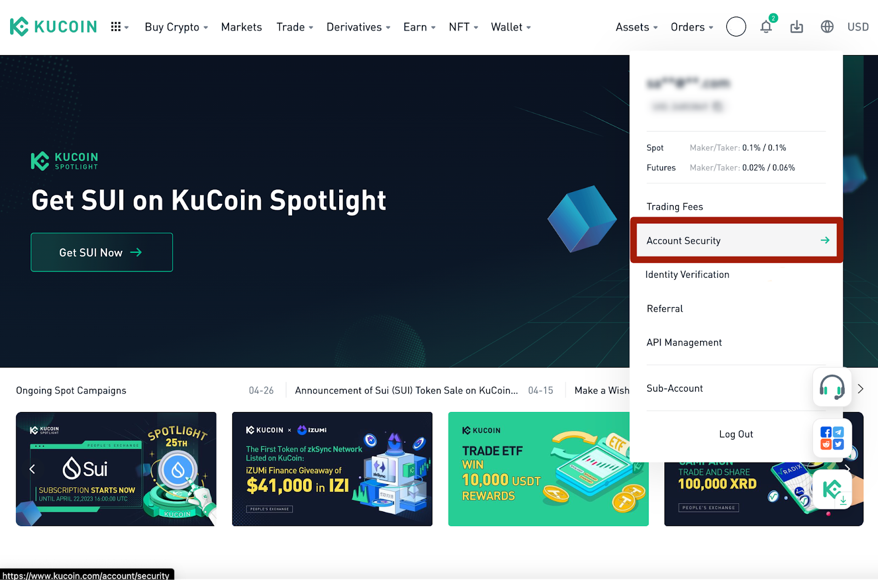Click the Spot maker/taker fee line
Viewport: 878px width, 580px height.
(x=716, y=148)
